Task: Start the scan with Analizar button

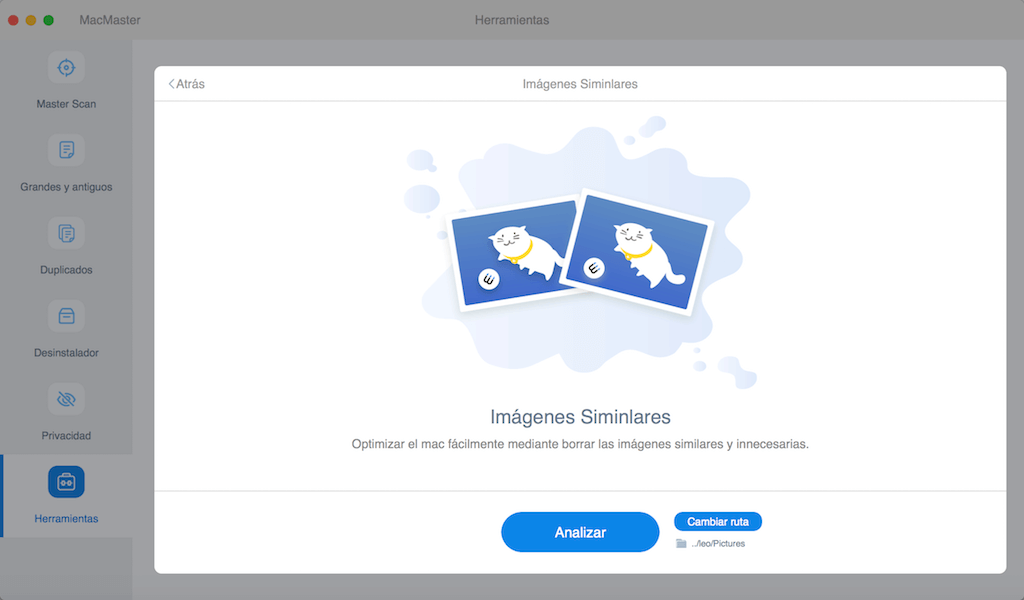Action: pos(580,532)
